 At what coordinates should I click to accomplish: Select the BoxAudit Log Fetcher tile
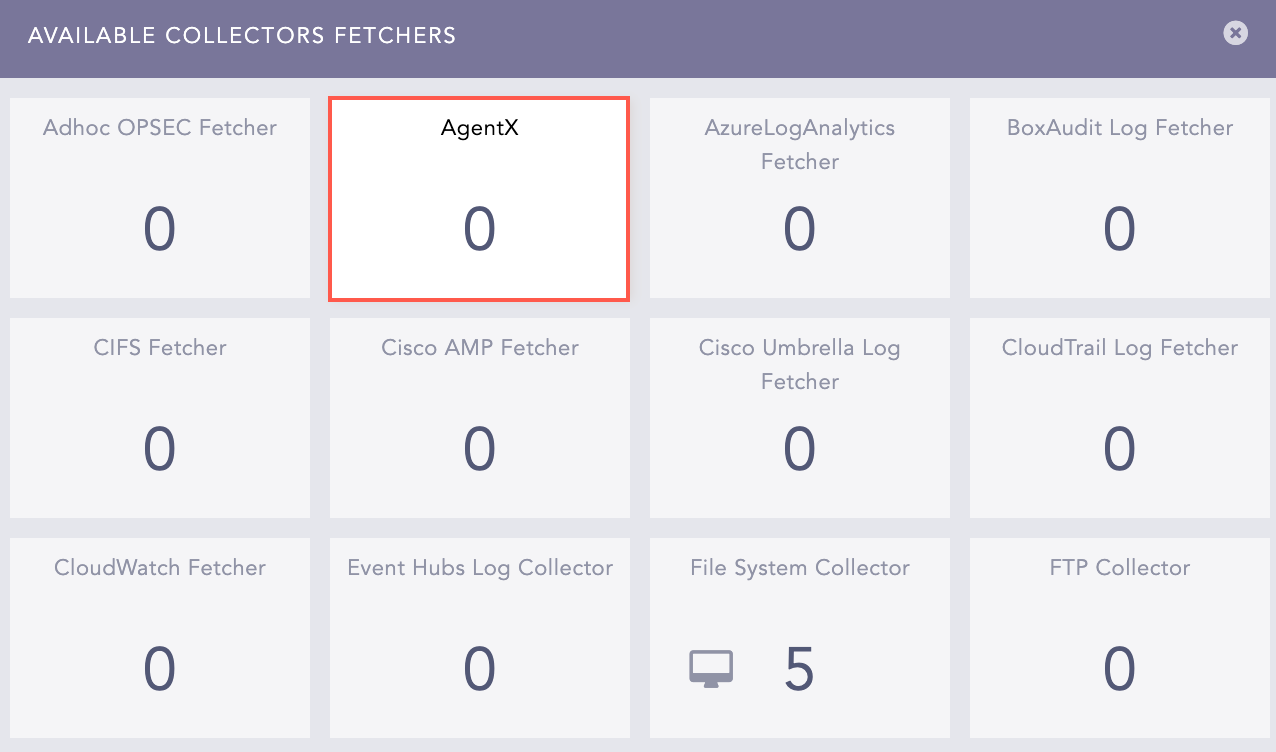point(1119,198)
